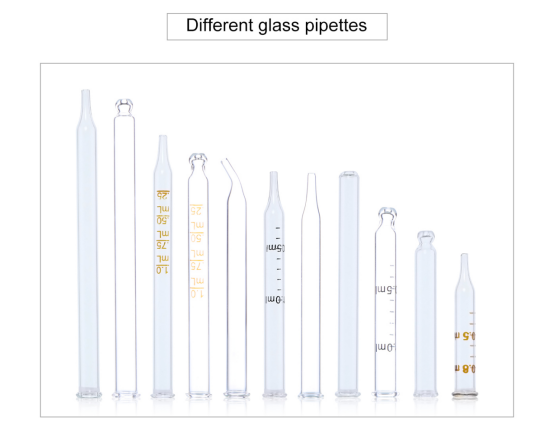Click the straight open-top glass tube
This screenshot has height=433, width=554.
pos(348,284)
